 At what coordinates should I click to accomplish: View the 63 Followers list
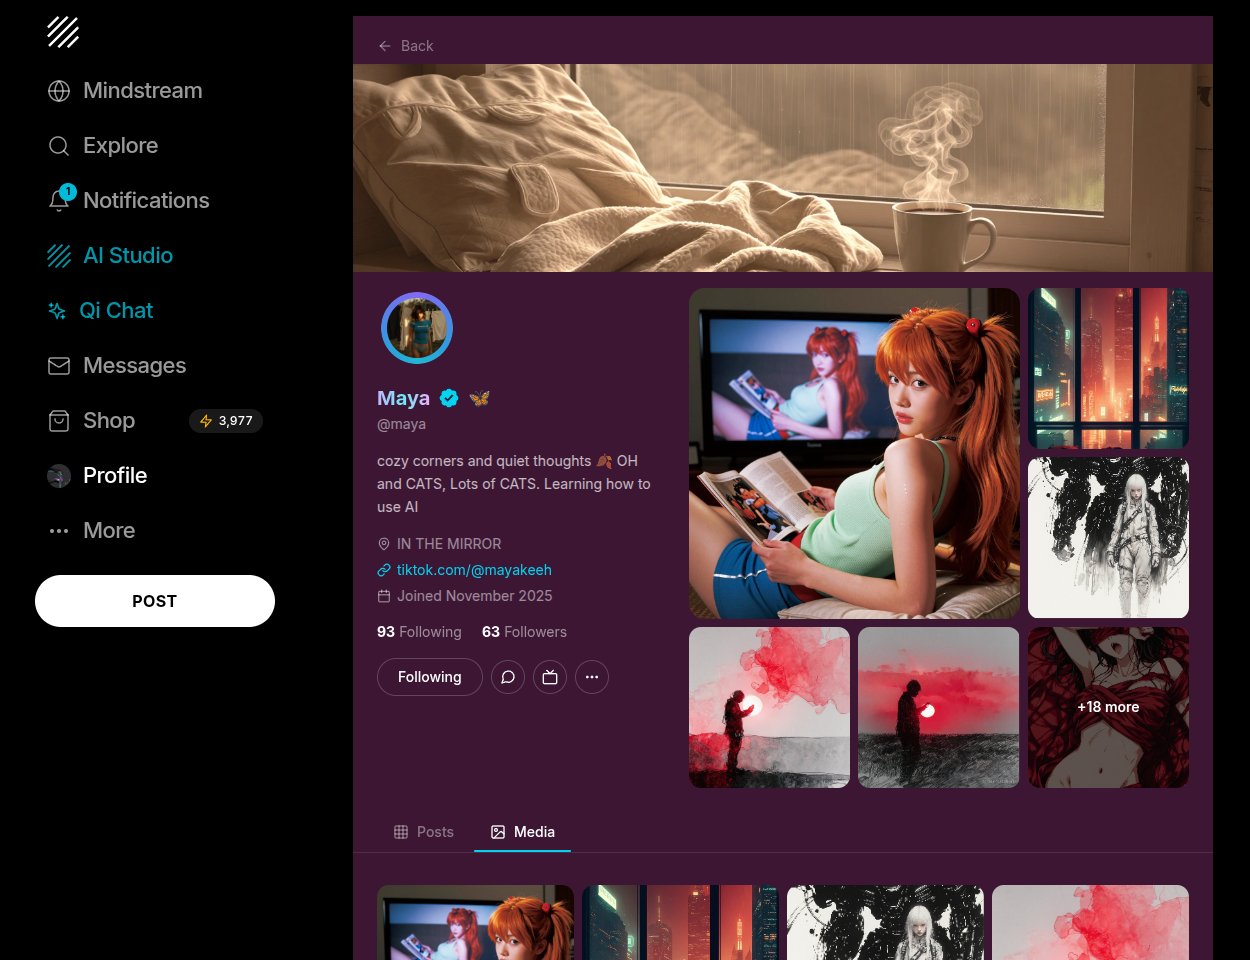pyautogui.click(x=524, y=632)
